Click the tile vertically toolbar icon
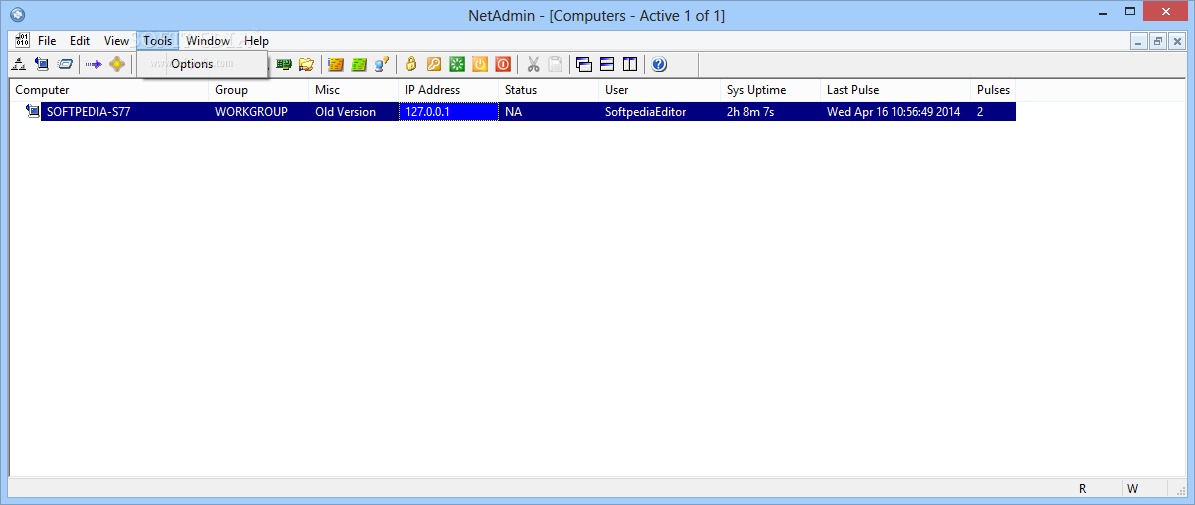The height and width of the screenshot is (505, 1195). click(x=630, y=65)
